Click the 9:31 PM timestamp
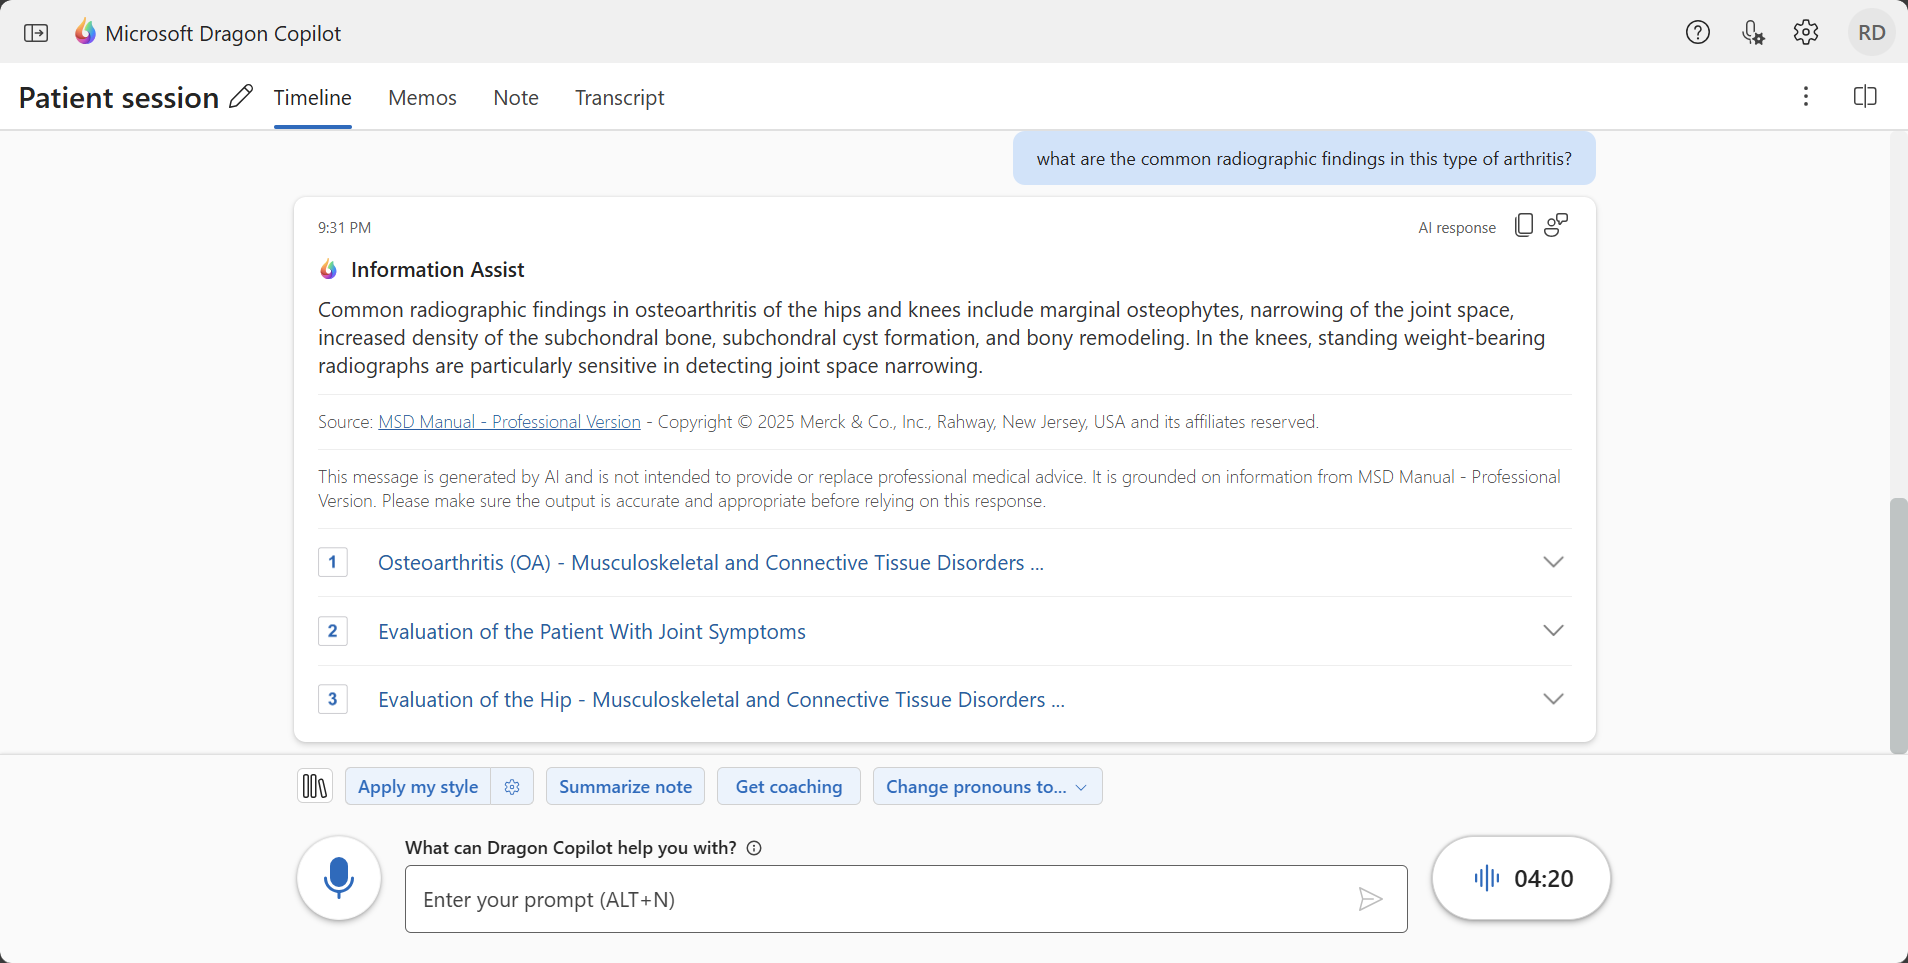 pyautogui.click(x=345, y=228)
